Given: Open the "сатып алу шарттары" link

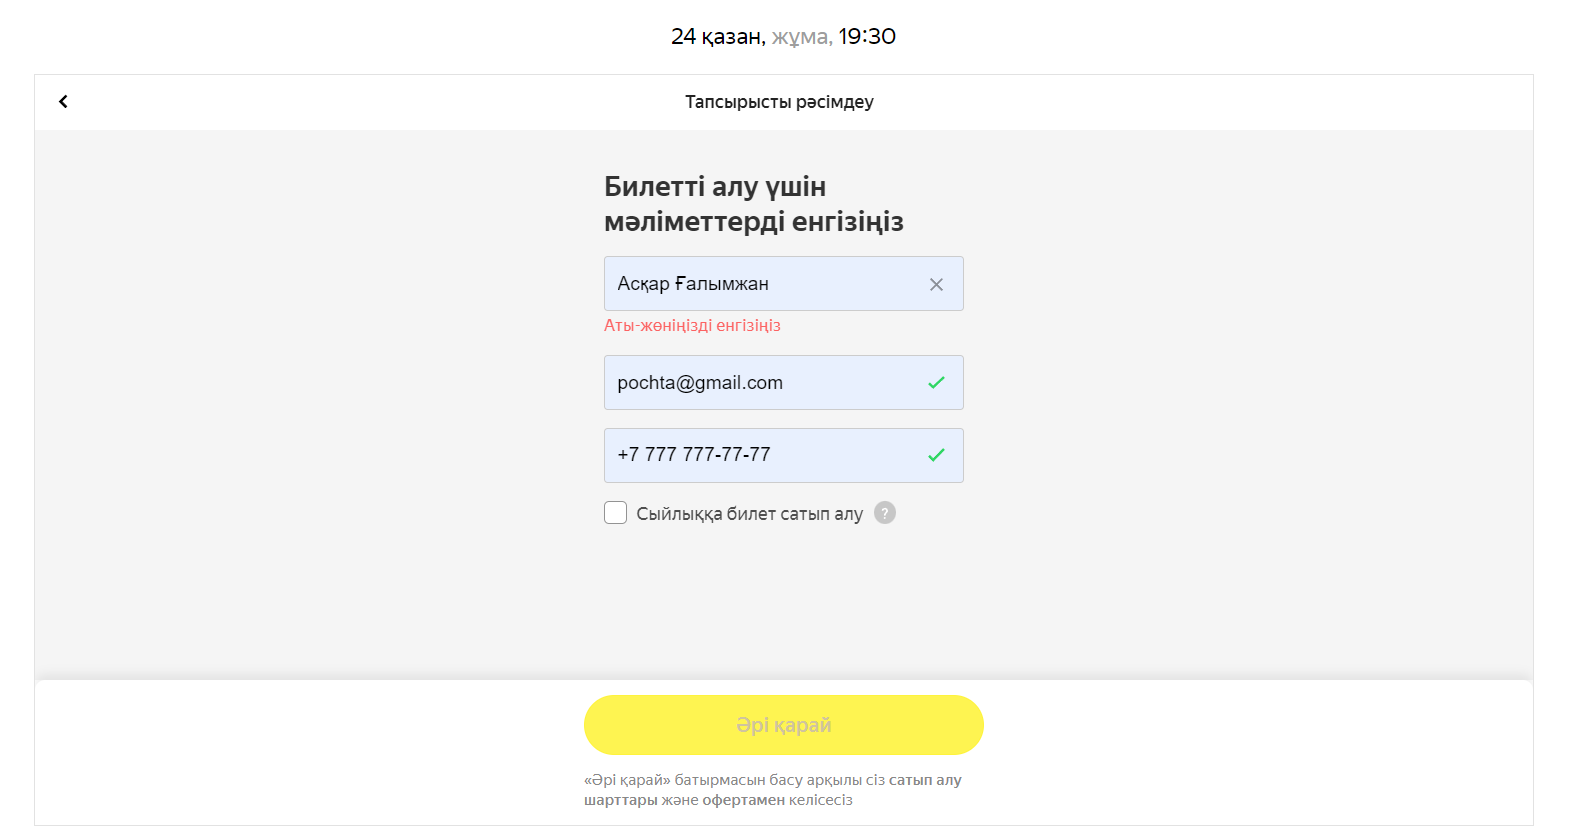Looking at the screenshot, I should (924, 780).
